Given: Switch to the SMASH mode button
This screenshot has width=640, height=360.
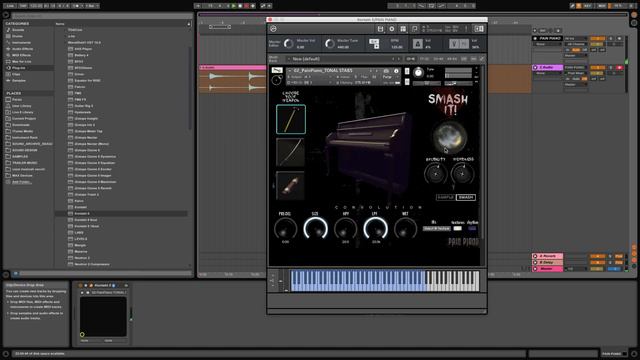Looking at the screenshot, I should [466, 197].
